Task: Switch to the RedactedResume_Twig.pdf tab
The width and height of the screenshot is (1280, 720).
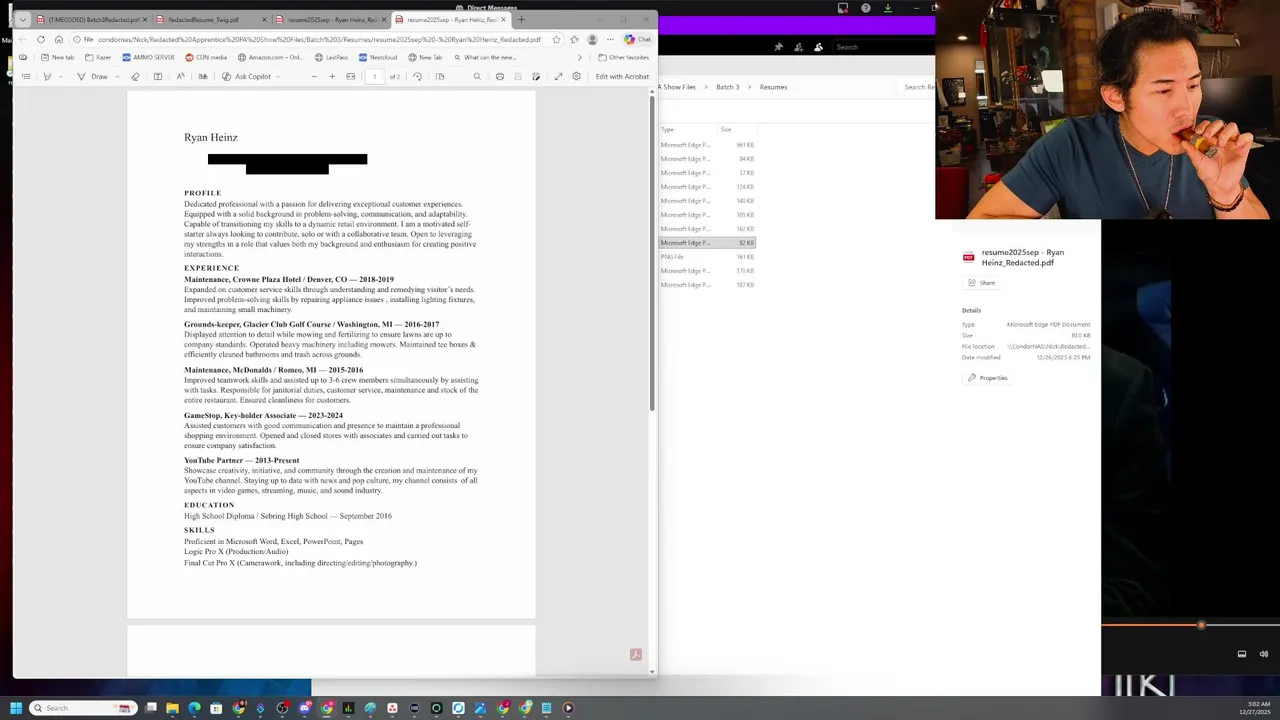Action: tap(212, 20)
